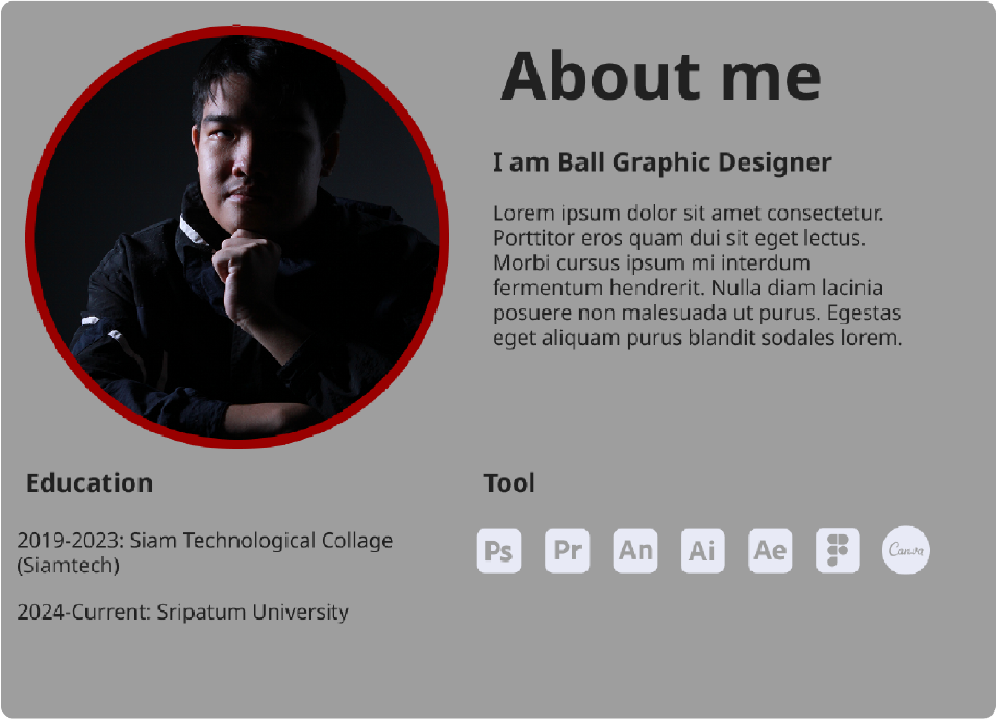
Task: Select the Figma logo icon
Action: (837, 551)
